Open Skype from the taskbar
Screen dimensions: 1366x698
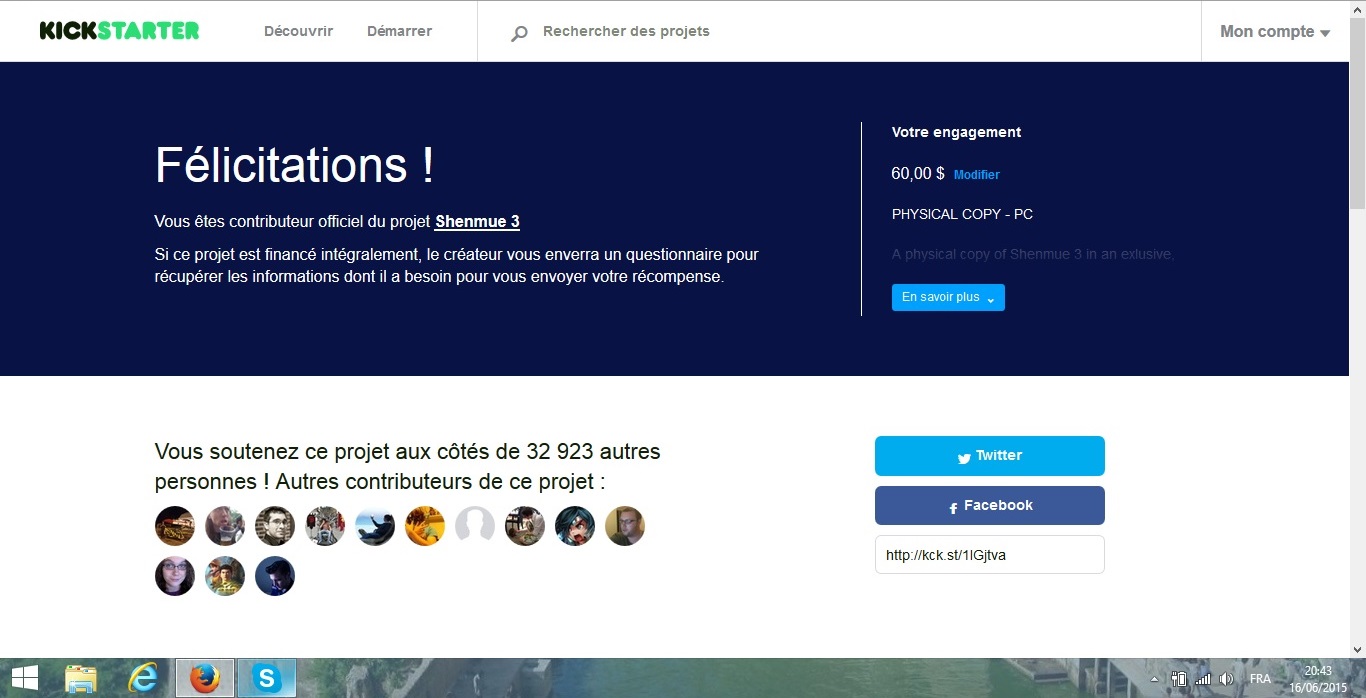pyautogui.click(x=267, y=678)
